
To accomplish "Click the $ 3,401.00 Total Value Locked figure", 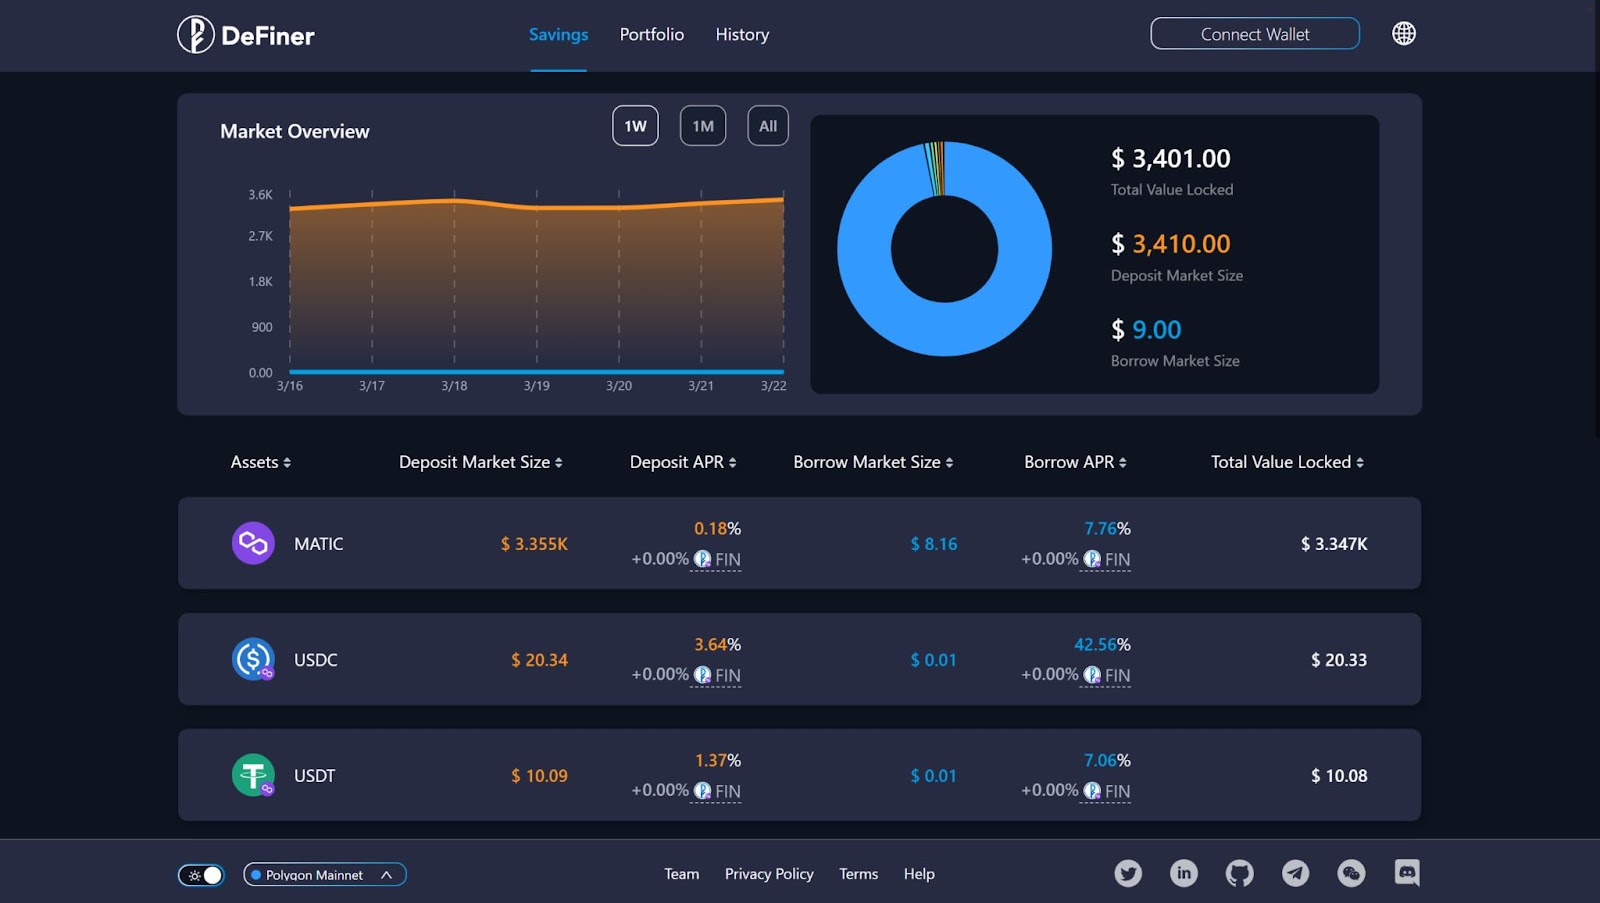I will 1171,158.
